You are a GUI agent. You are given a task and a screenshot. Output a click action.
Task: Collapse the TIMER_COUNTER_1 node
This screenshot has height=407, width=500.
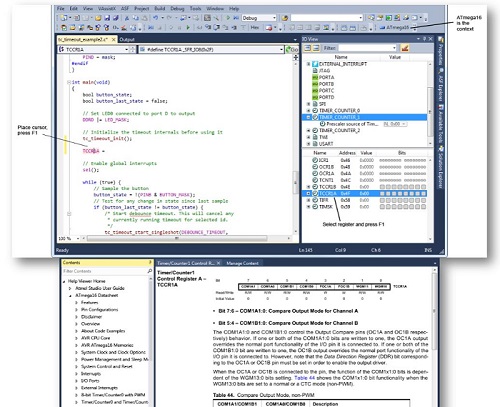click(x=309, y=117)
